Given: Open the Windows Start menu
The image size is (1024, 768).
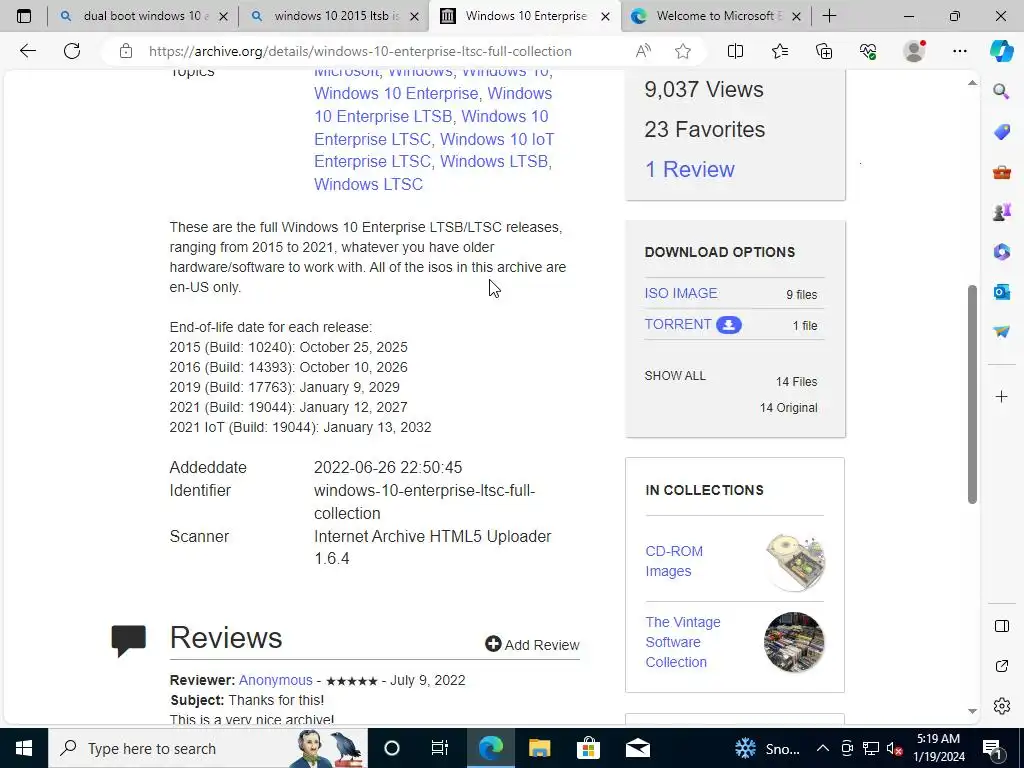Looking at the screenshot, I should [24, 748].
